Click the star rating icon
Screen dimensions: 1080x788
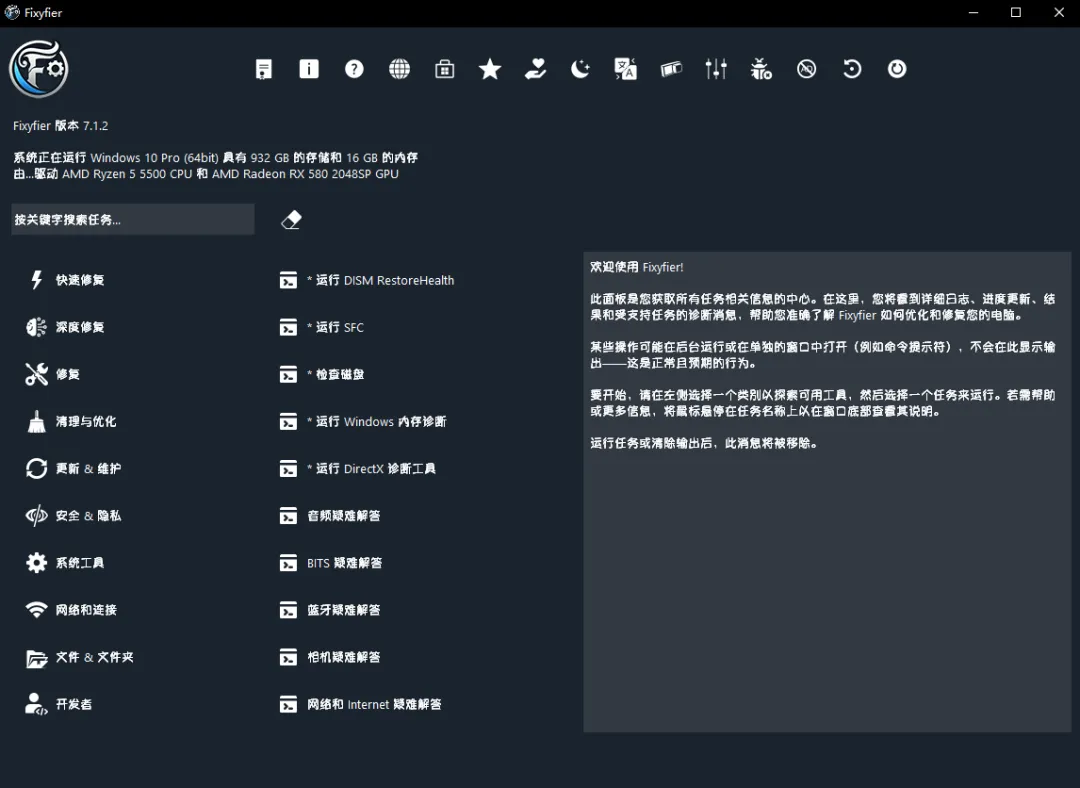[x=490, y=69]
